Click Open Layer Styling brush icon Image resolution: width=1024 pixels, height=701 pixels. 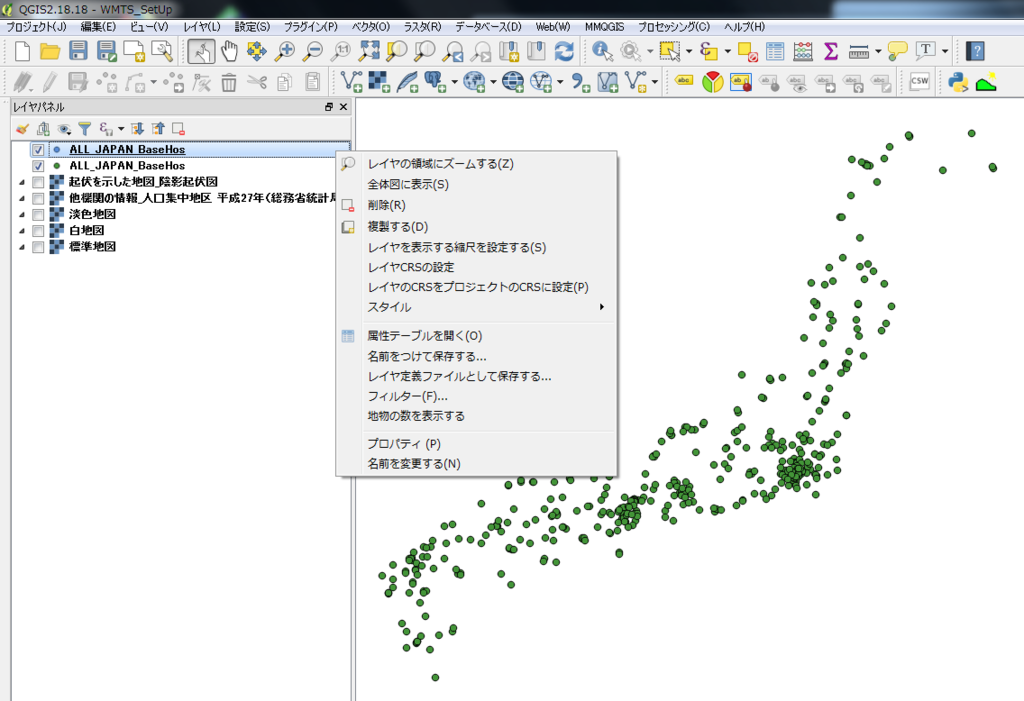[x=22, y=129]
